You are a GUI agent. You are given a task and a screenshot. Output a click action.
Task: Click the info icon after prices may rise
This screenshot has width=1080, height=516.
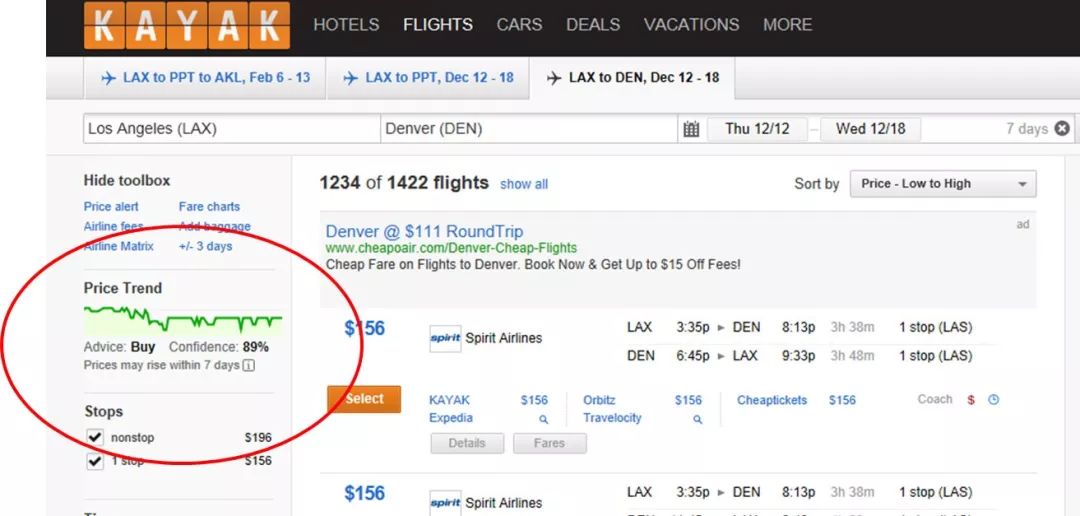(x=249, y=365)
